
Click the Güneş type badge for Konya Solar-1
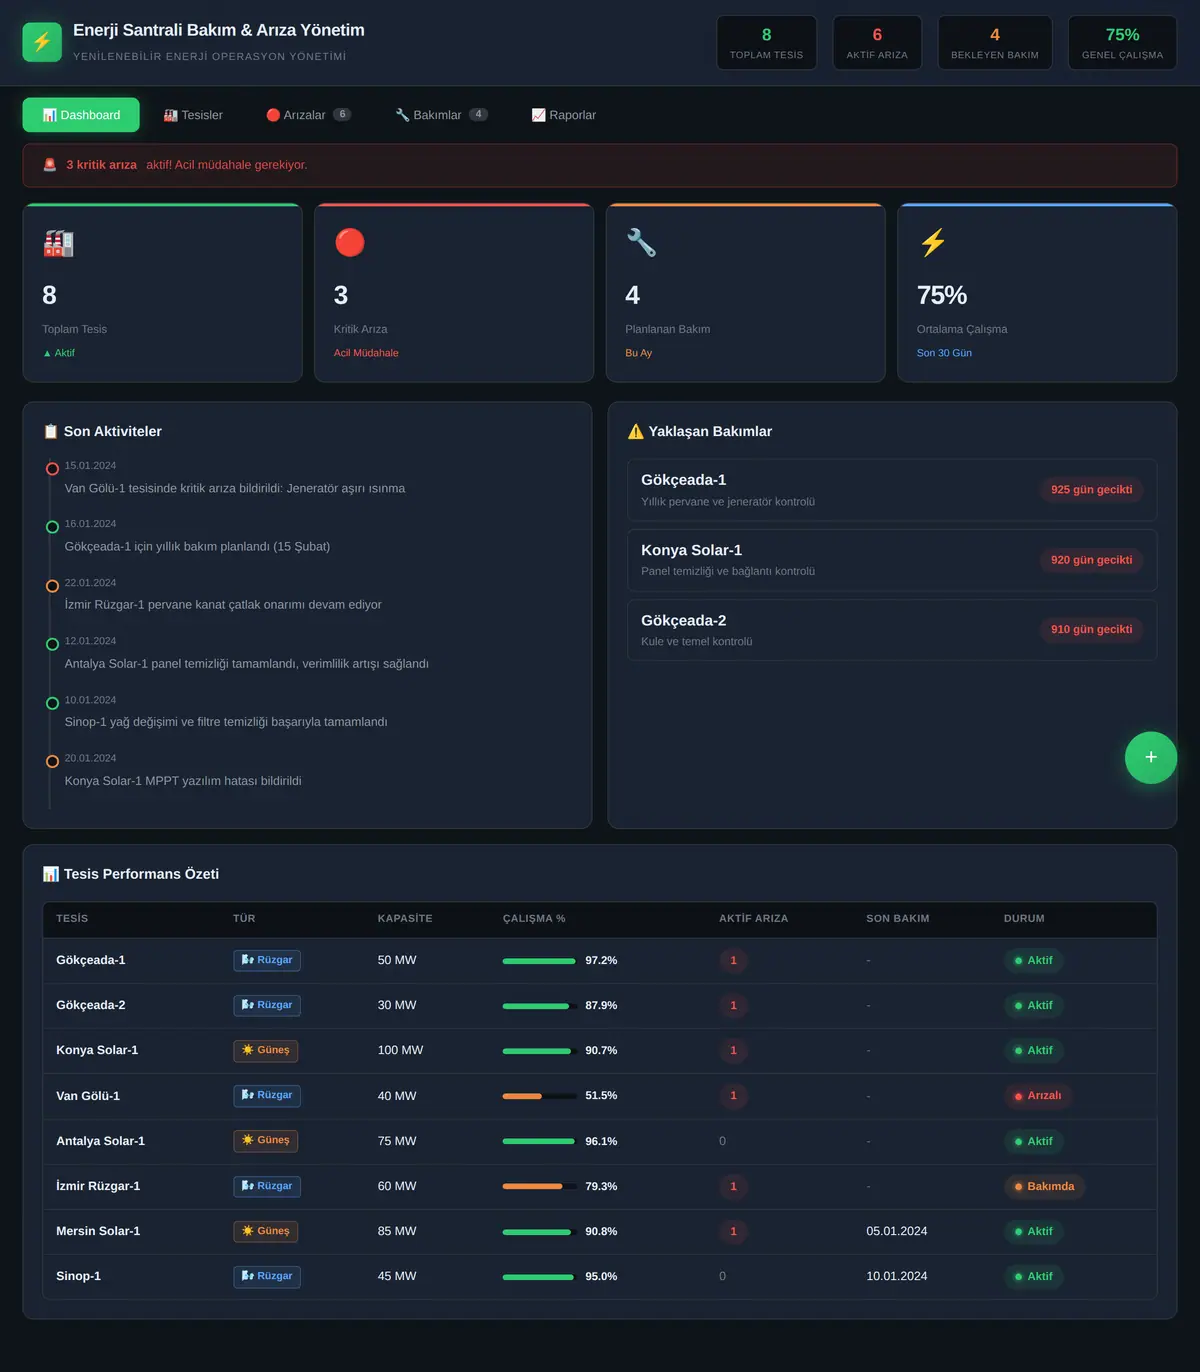266,1050
